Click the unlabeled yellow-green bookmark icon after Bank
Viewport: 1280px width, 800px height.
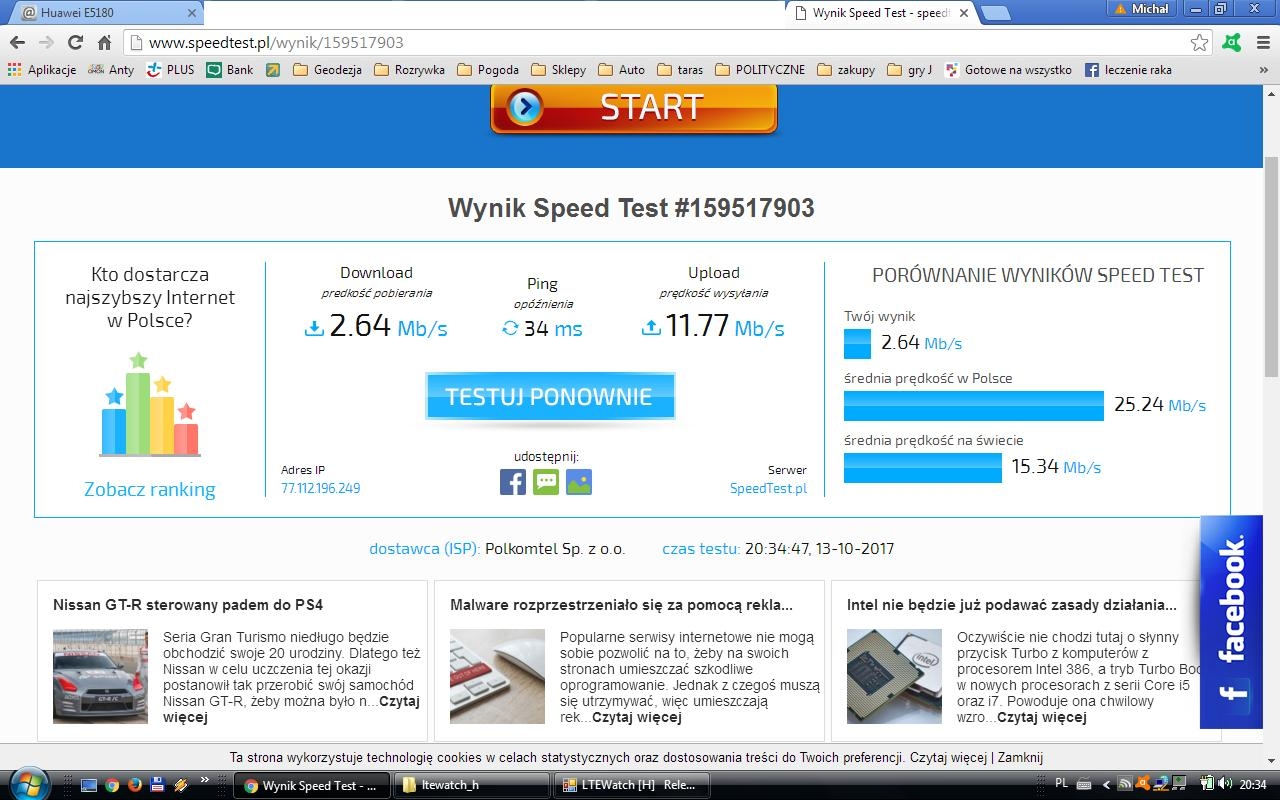coord(273,70)
